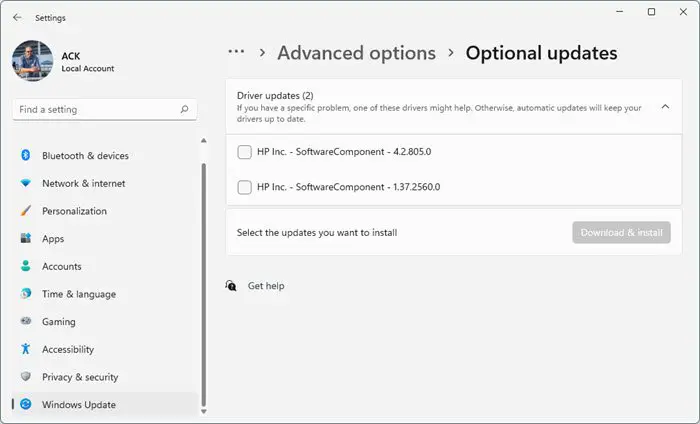Click the back arrow in title bar
Viewport: 700px width, 424px height.
pyautogui.click(x=17, y=17)
